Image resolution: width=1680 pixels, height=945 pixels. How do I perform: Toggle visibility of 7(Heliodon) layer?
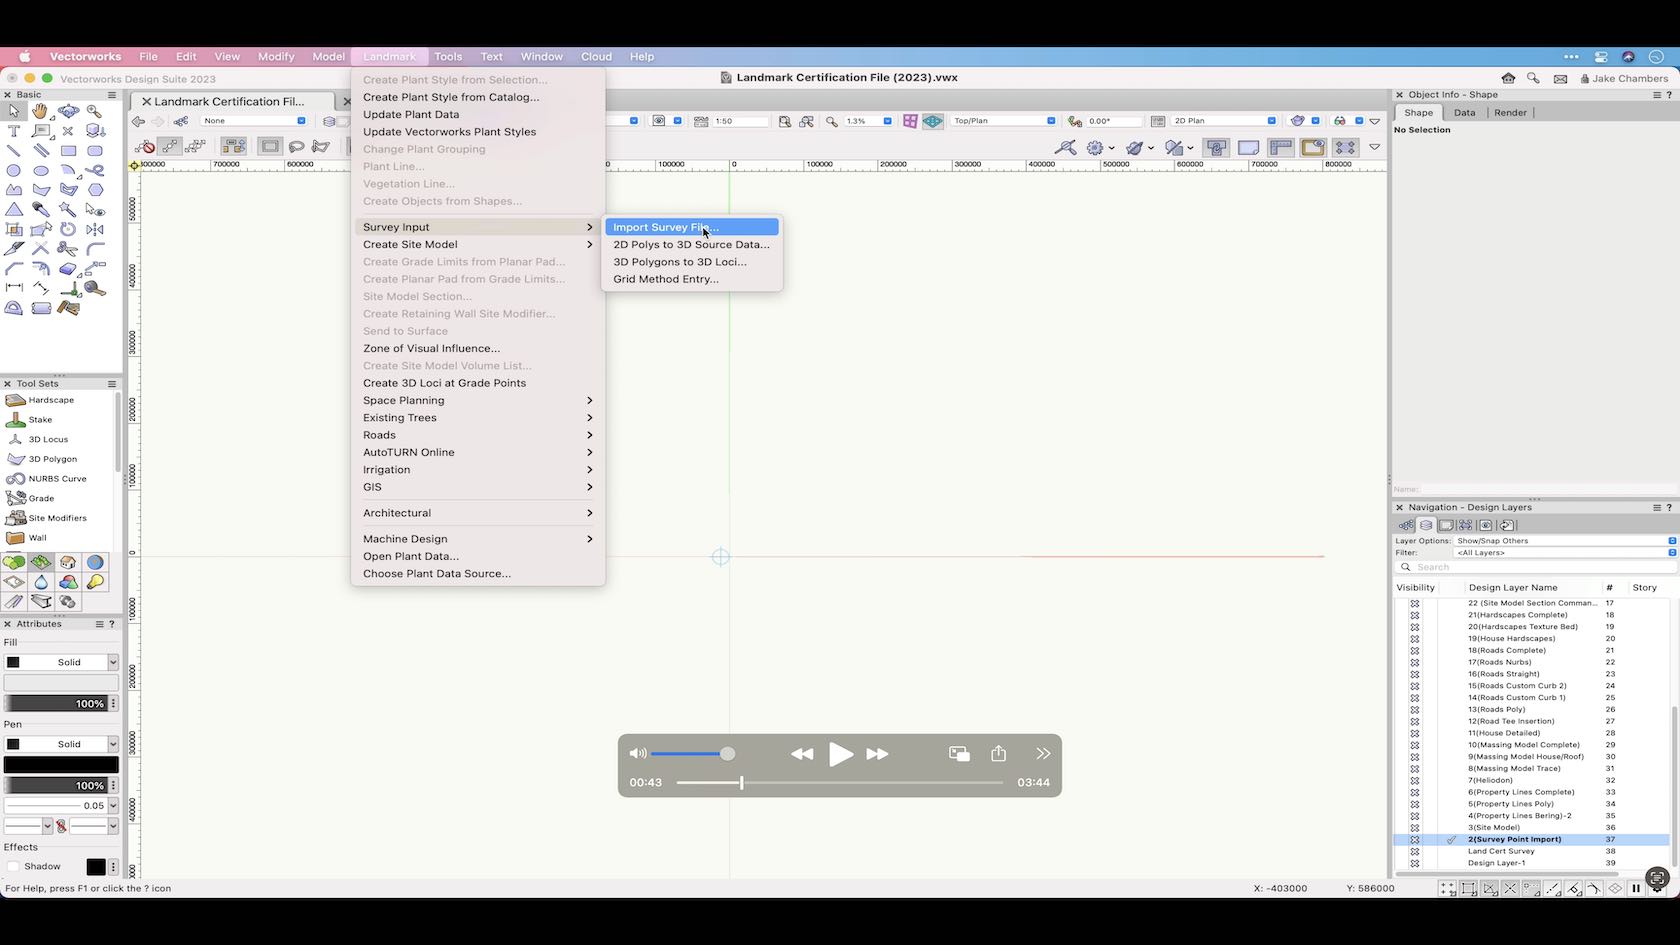click(x=1414, y=780)
